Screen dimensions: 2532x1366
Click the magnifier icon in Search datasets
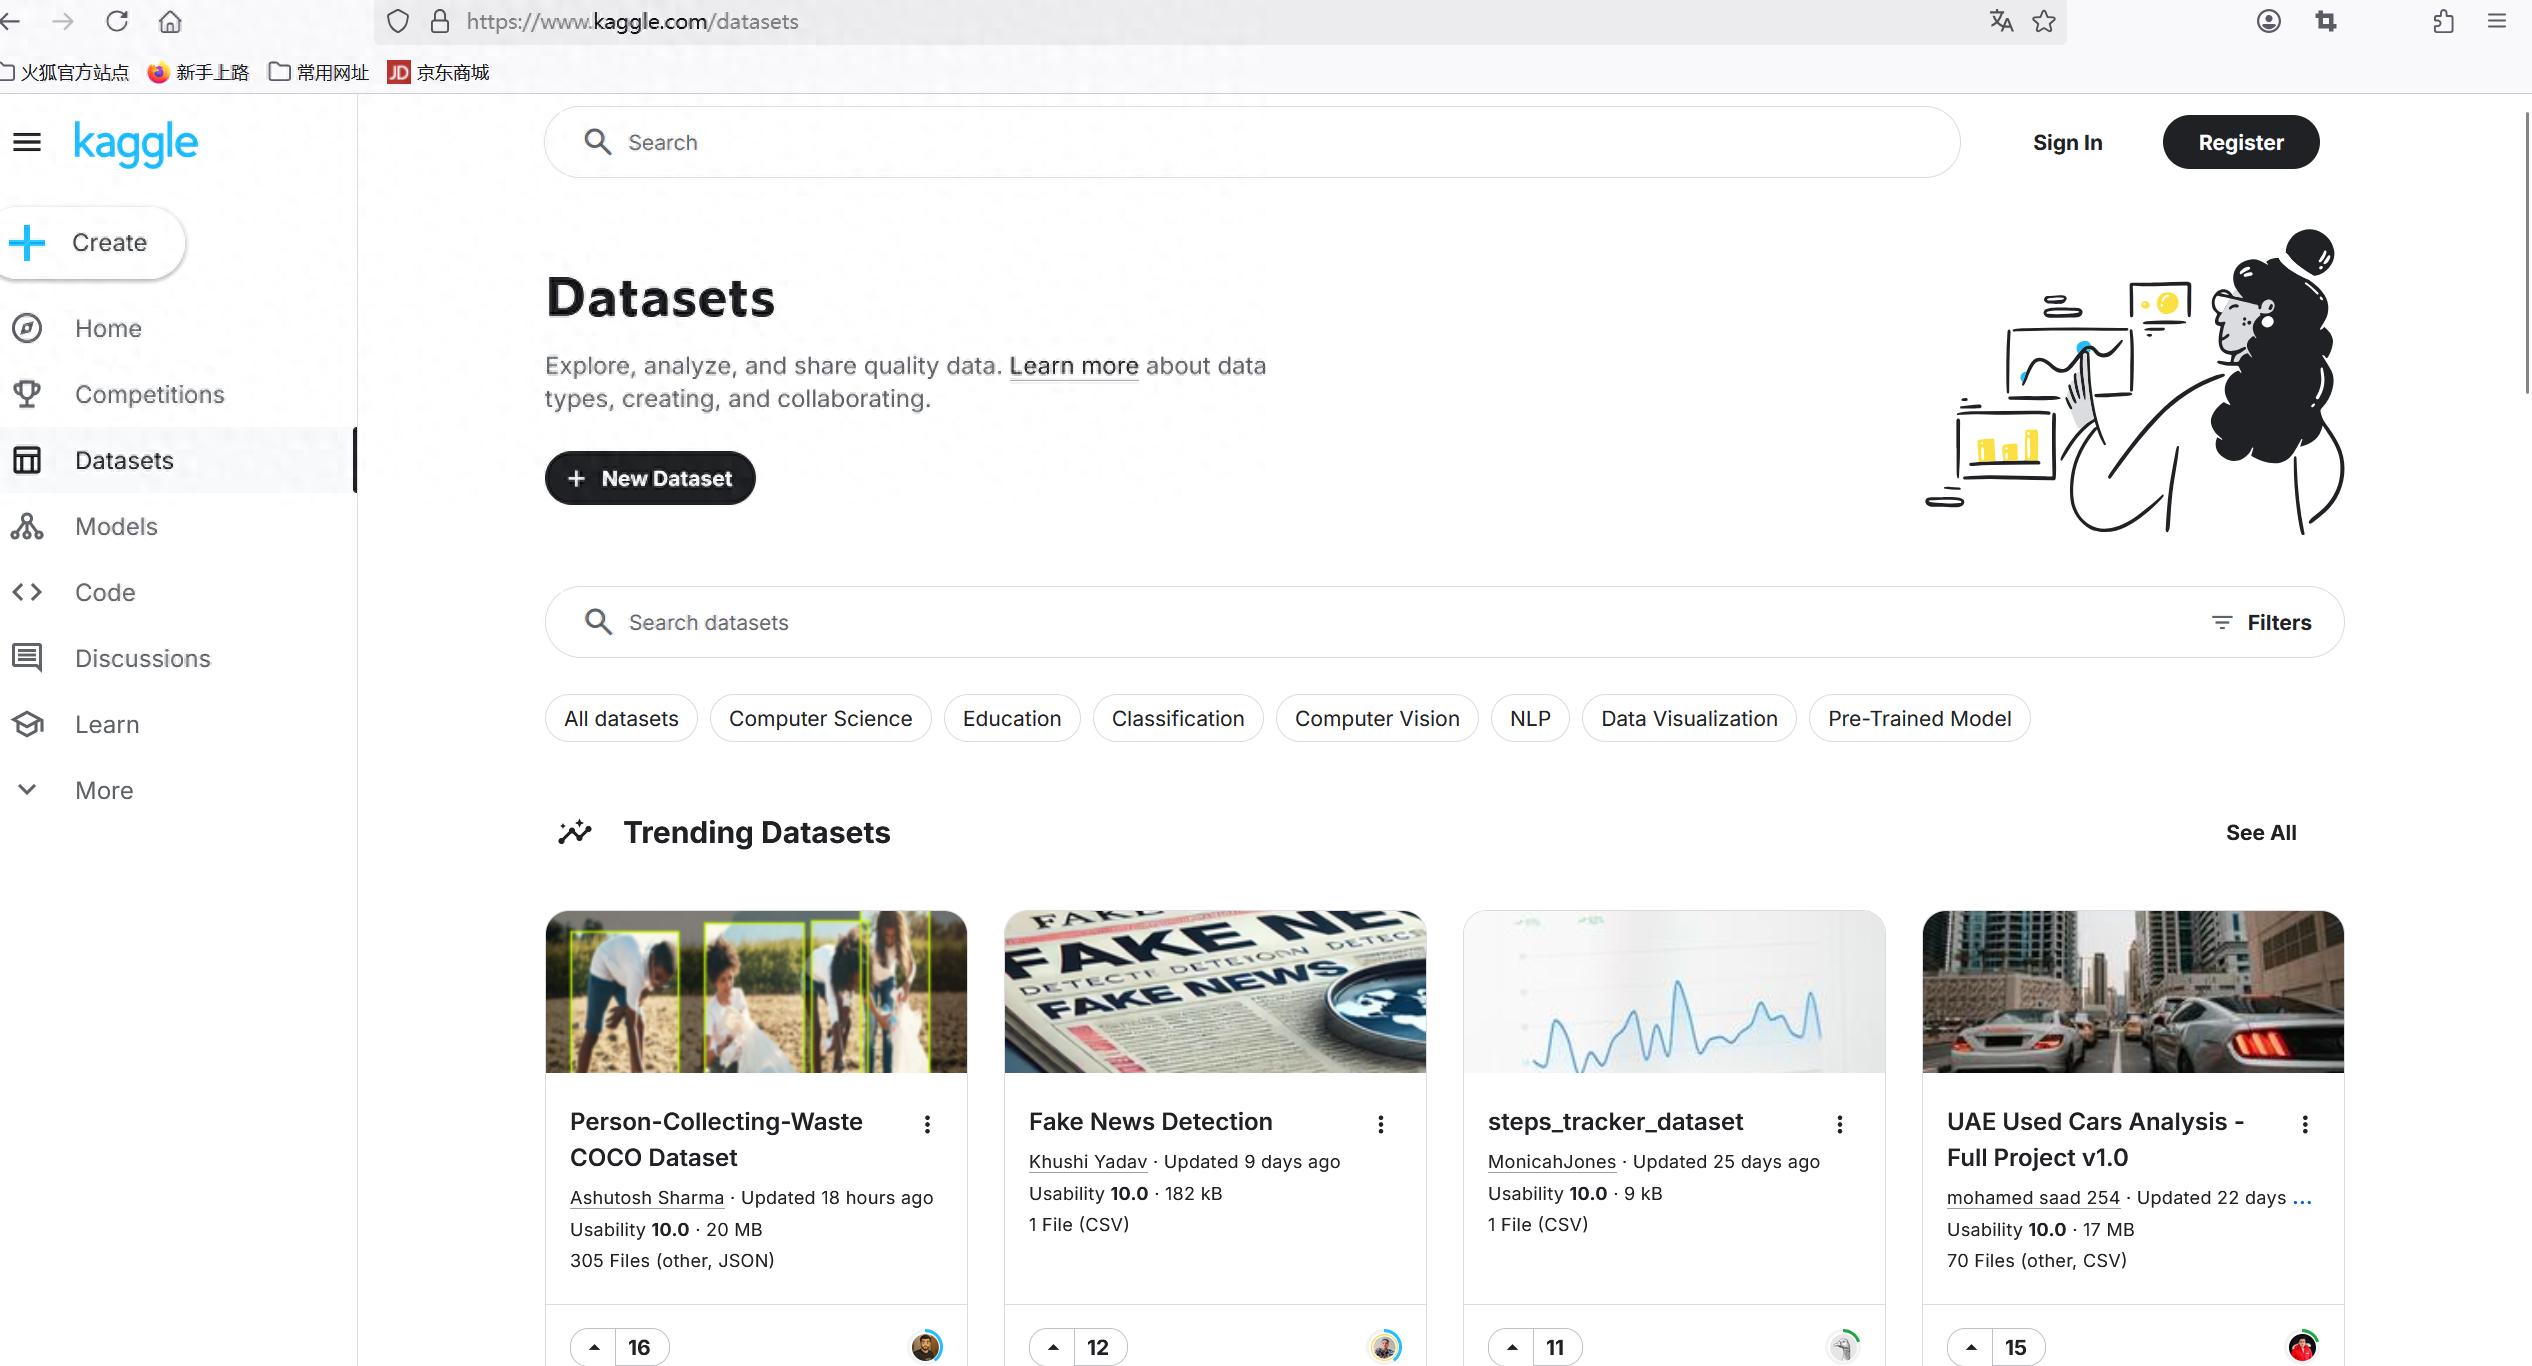click(598, 622)
